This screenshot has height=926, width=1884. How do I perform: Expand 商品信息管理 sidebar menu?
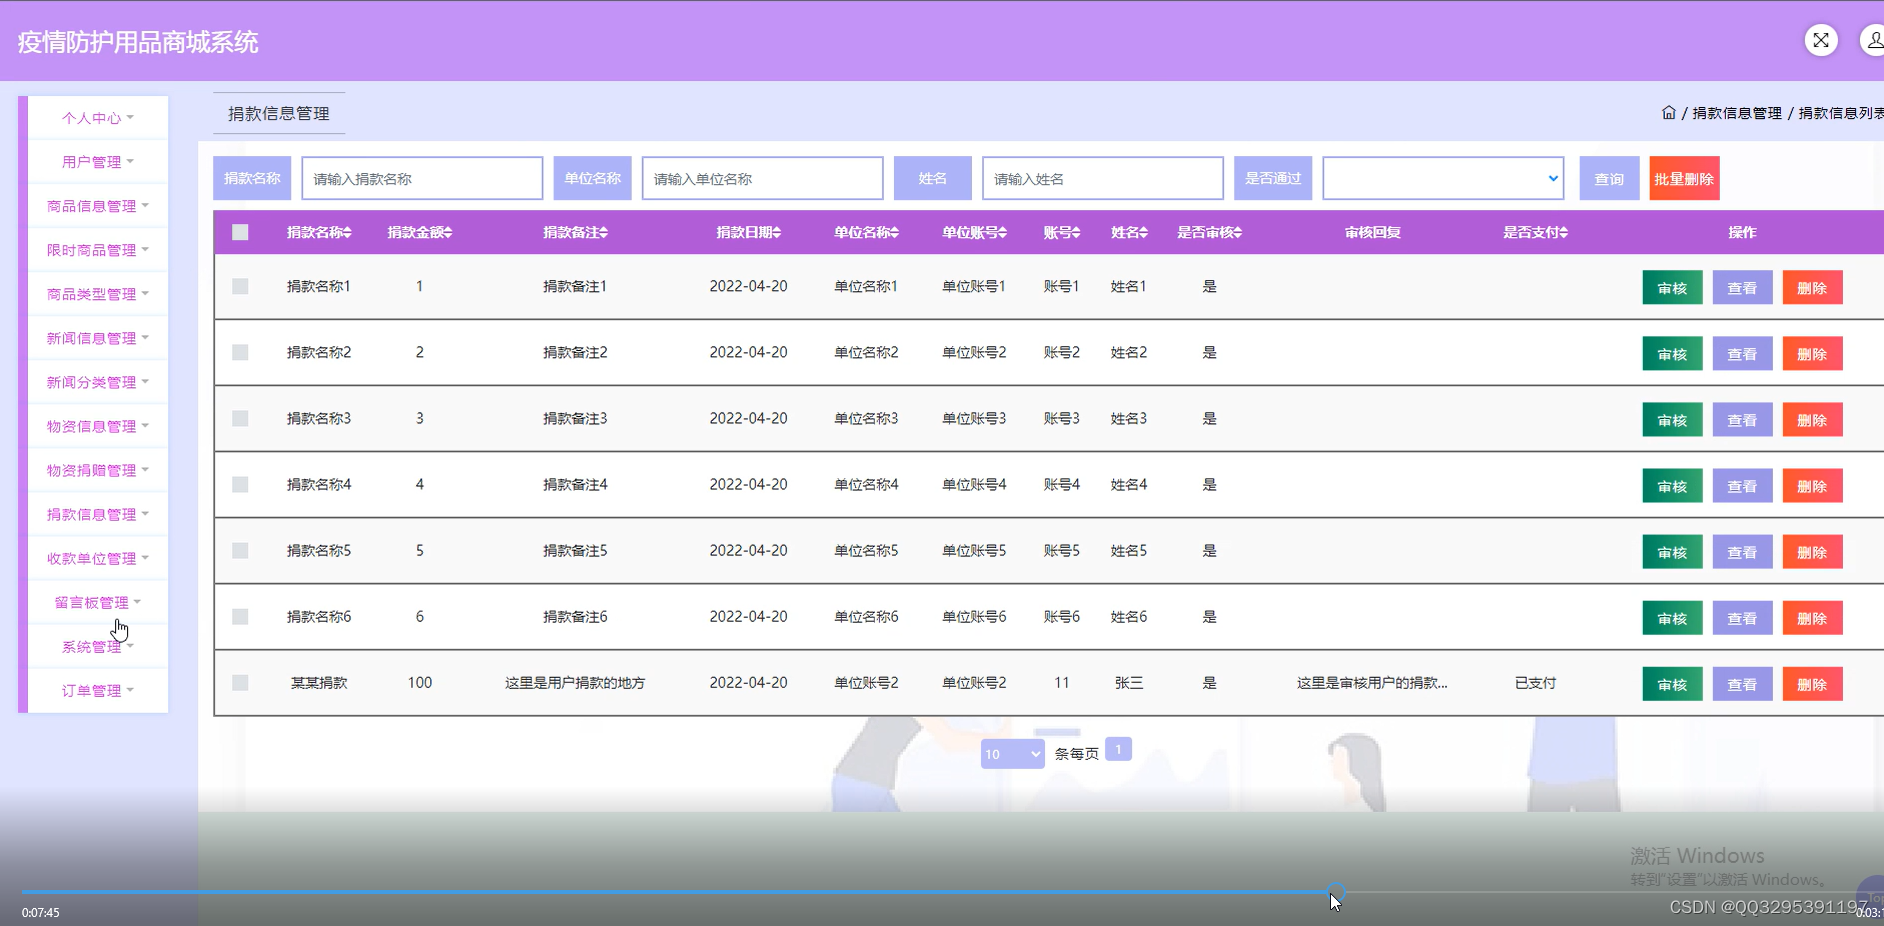pyautogui.click(x=98, y=206)
